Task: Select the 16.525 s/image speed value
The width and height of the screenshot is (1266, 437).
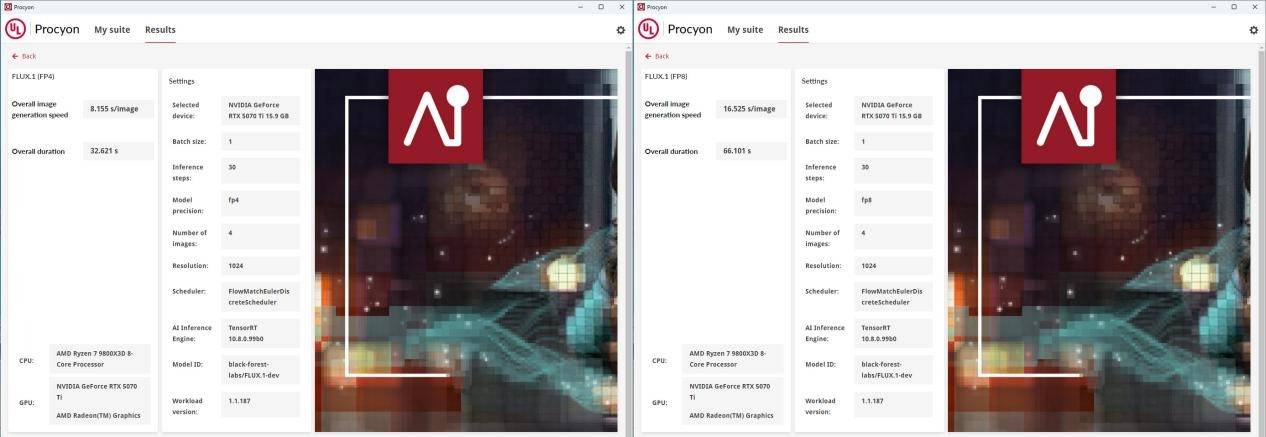Action: [751, 108]
